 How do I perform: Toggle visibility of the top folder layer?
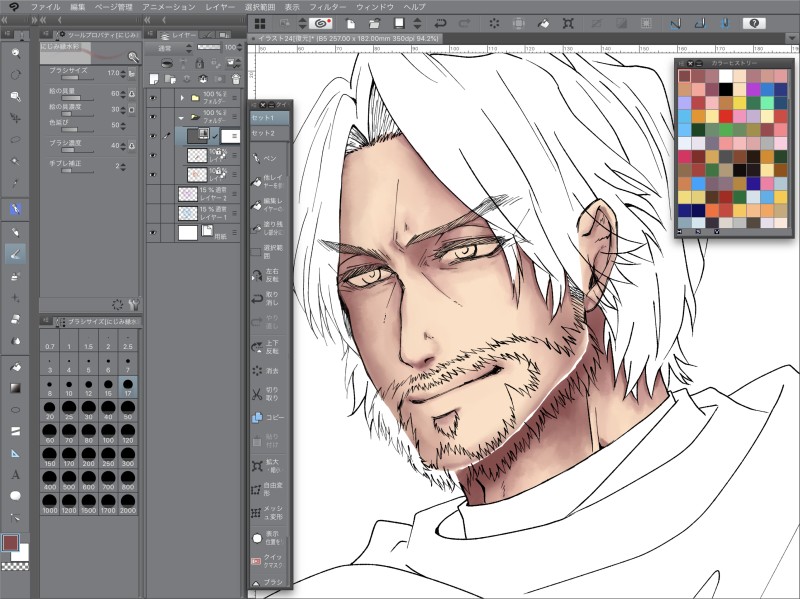(x=153, y=98)
